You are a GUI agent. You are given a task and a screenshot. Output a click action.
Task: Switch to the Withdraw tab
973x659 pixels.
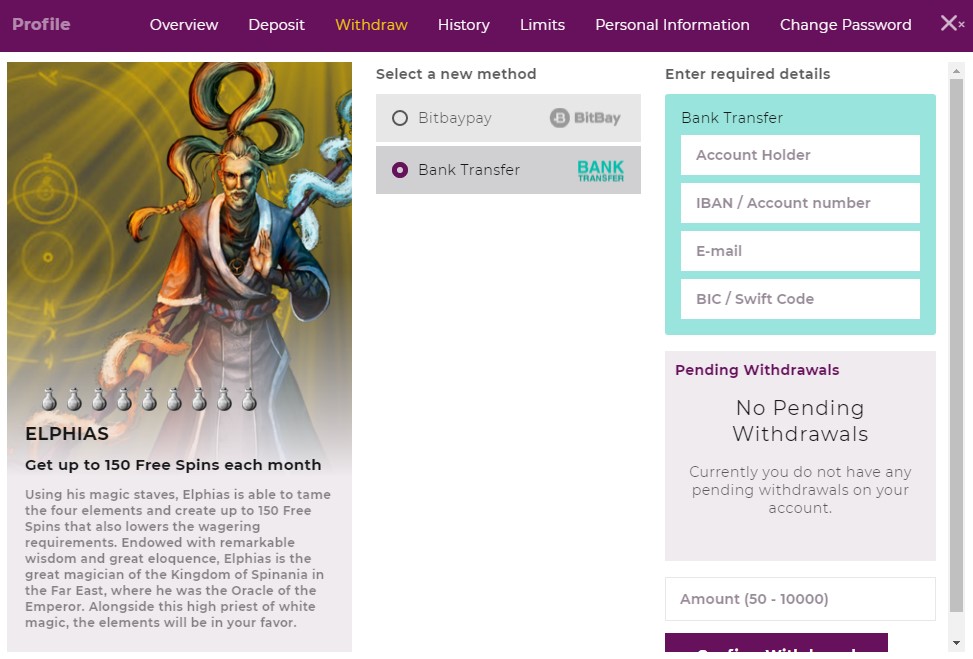371,25
